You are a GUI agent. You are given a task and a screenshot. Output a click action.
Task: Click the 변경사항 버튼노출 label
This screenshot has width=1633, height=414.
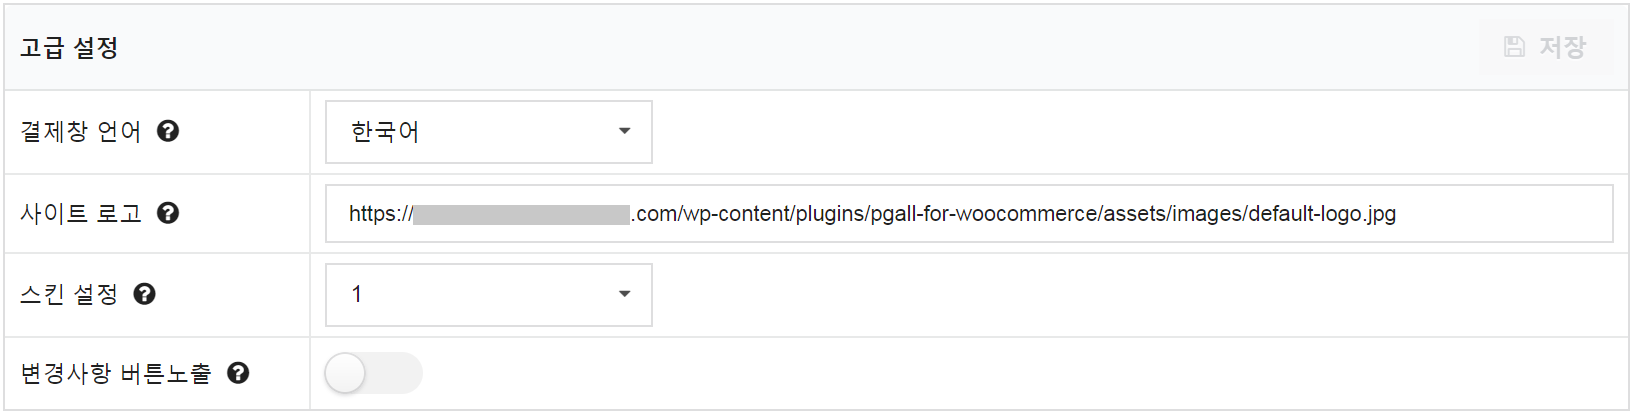[116, 373]
